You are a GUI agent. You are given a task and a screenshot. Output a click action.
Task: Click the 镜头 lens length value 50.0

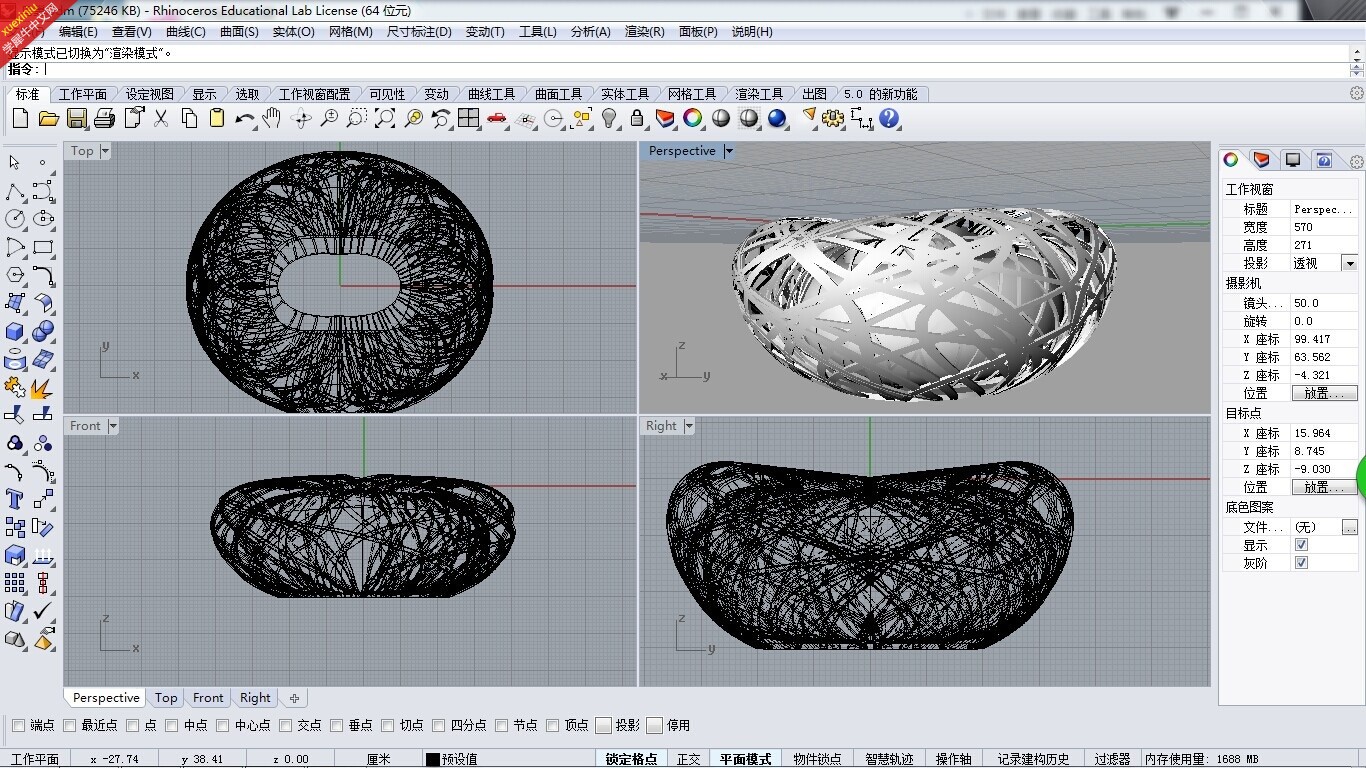tap(1324, 303)
